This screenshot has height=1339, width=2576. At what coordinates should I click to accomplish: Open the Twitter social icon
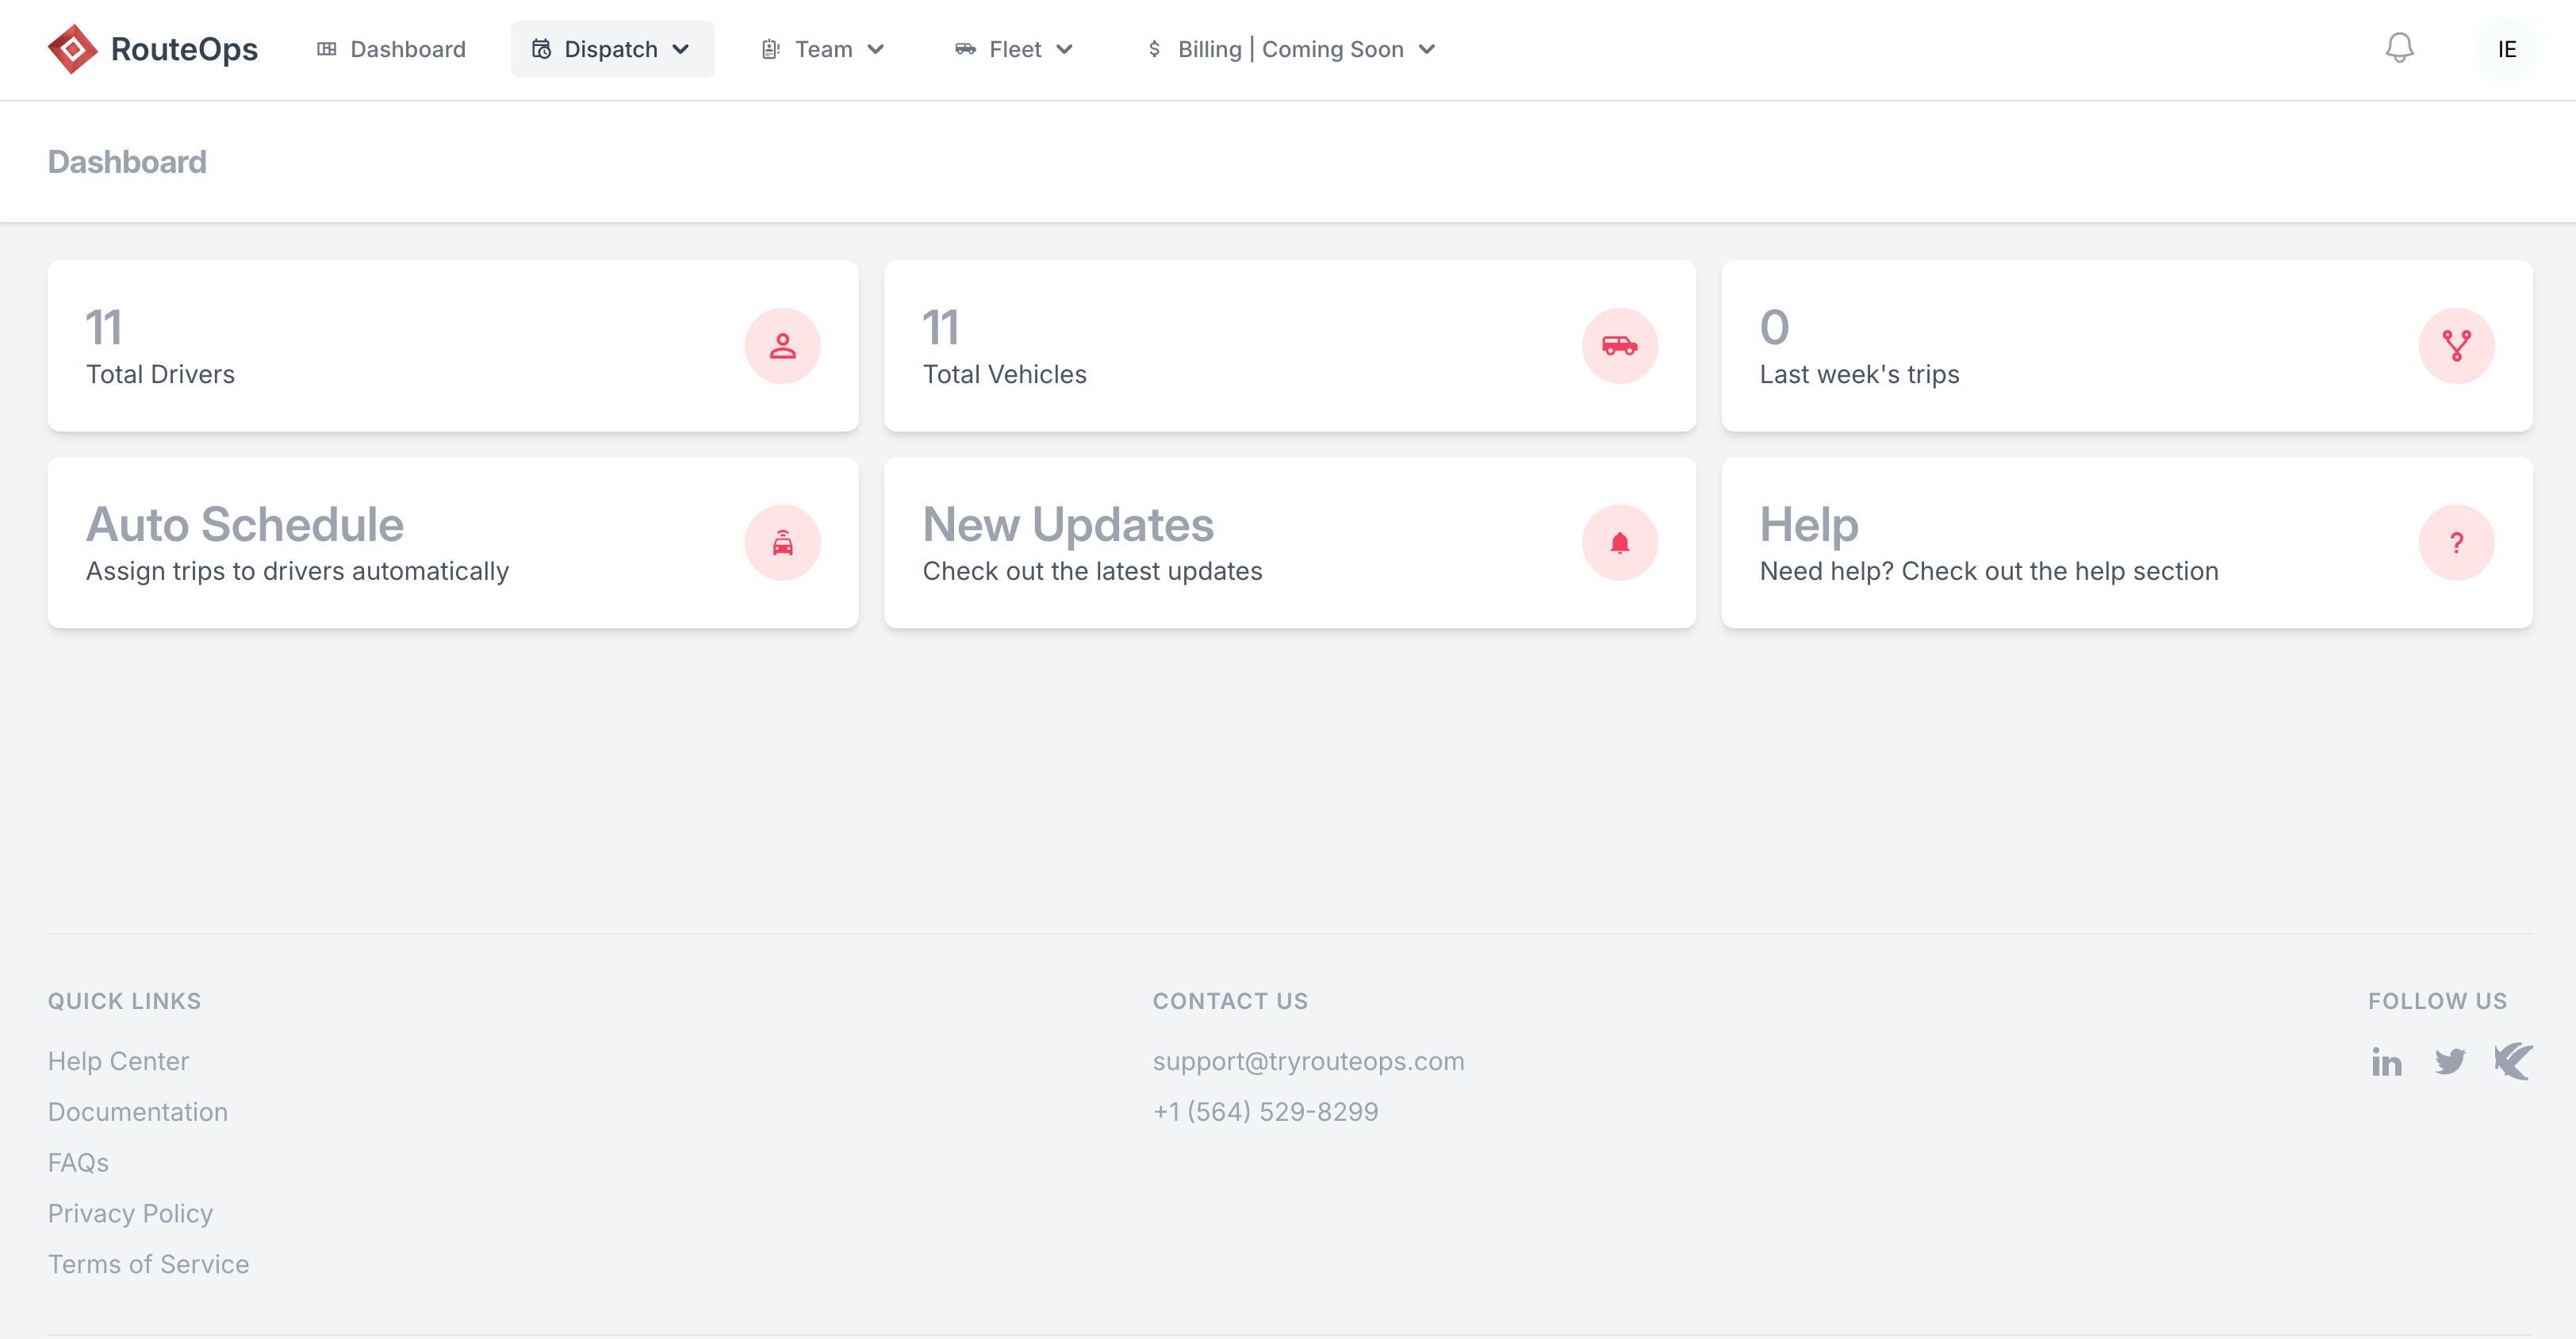point(2450,1062)
